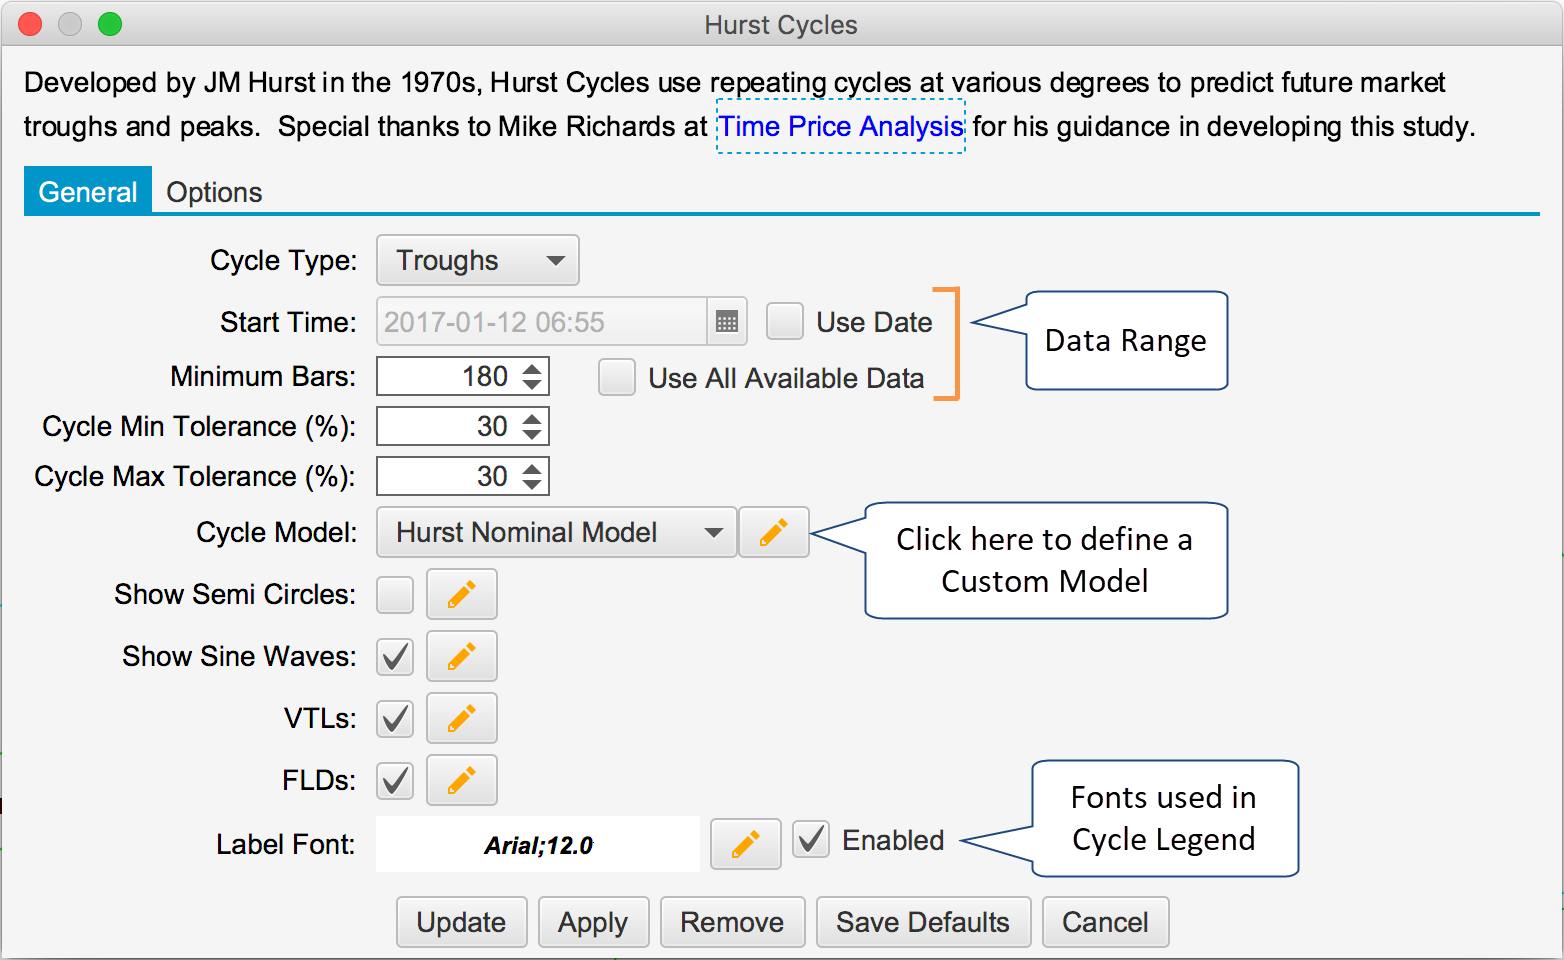Click the FLDs pencil edit icon

pyautogui.click(x=461, y=781)
